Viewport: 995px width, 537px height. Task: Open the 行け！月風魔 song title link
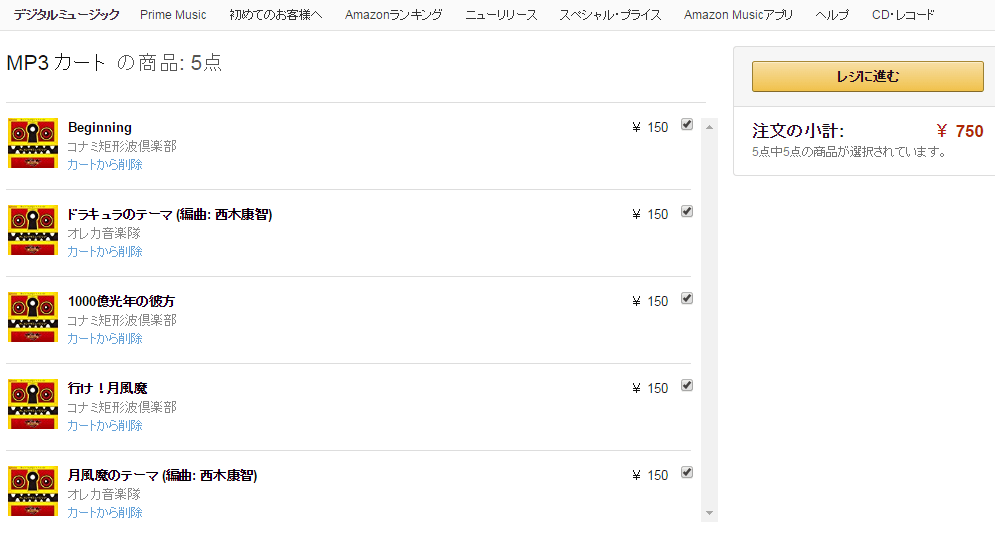click(108, 388)
